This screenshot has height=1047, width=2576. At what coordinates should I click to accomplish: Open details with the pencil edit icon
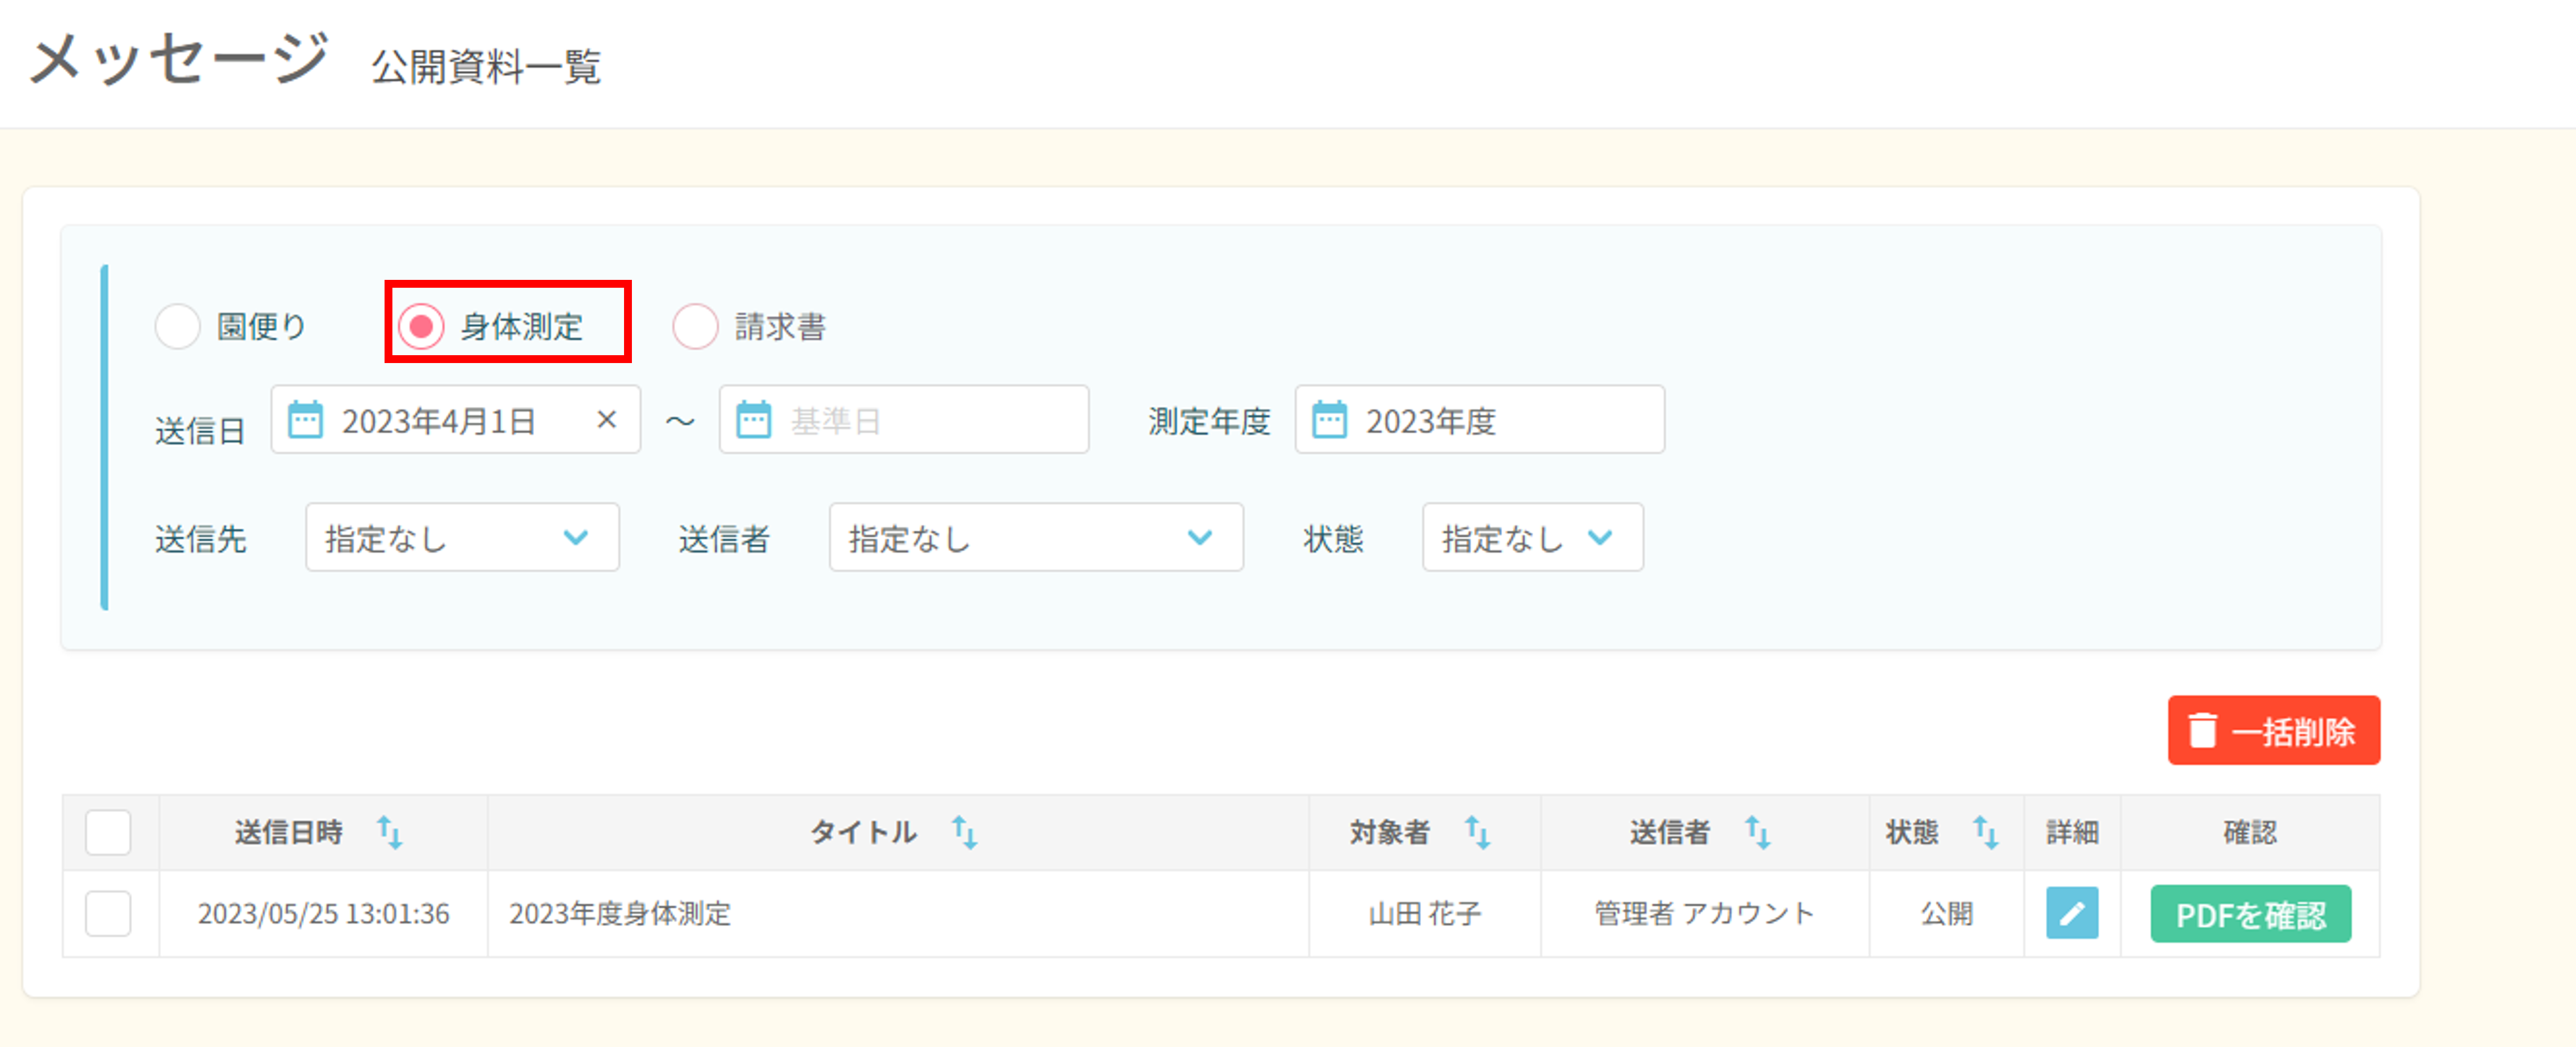(2072, 913)
